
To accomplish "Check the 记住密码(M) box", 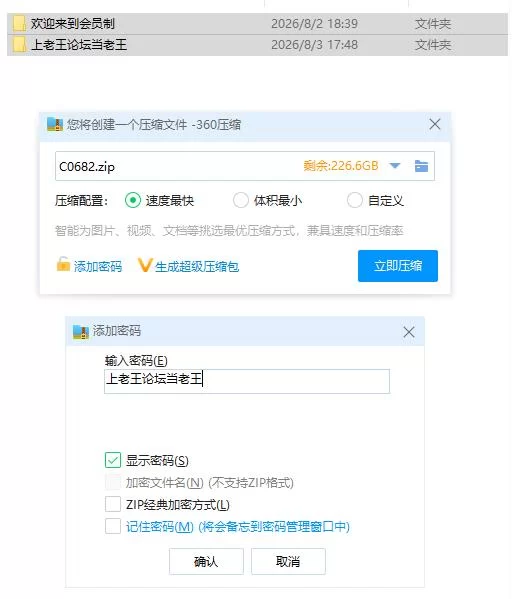I will click(x=113, y=526).
